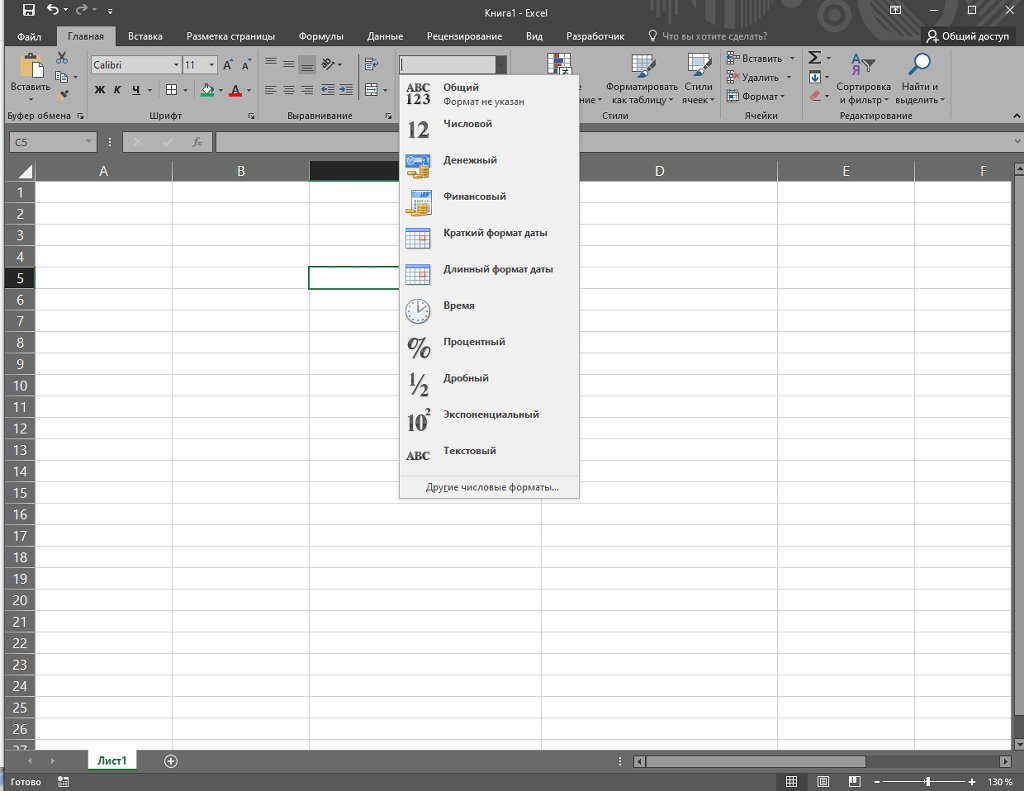Apply cell borders icon
The width and height of the screenshot is (1024, 791).
pos(171,89)
